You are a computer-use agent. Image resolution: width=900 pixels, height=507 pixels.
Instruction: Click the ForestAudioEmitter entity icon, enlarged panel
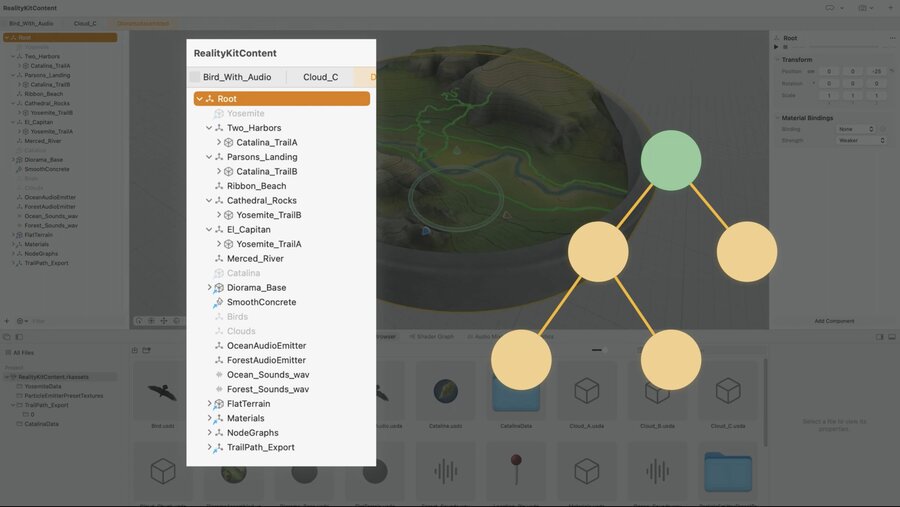pos(219,360)
